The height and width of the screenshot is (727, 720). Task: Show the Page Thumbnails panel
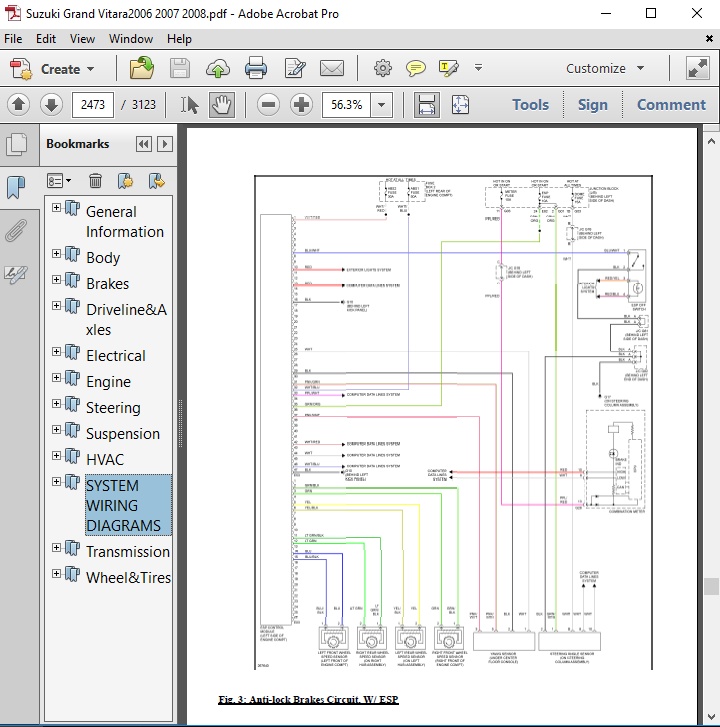[x=17, y=144]
